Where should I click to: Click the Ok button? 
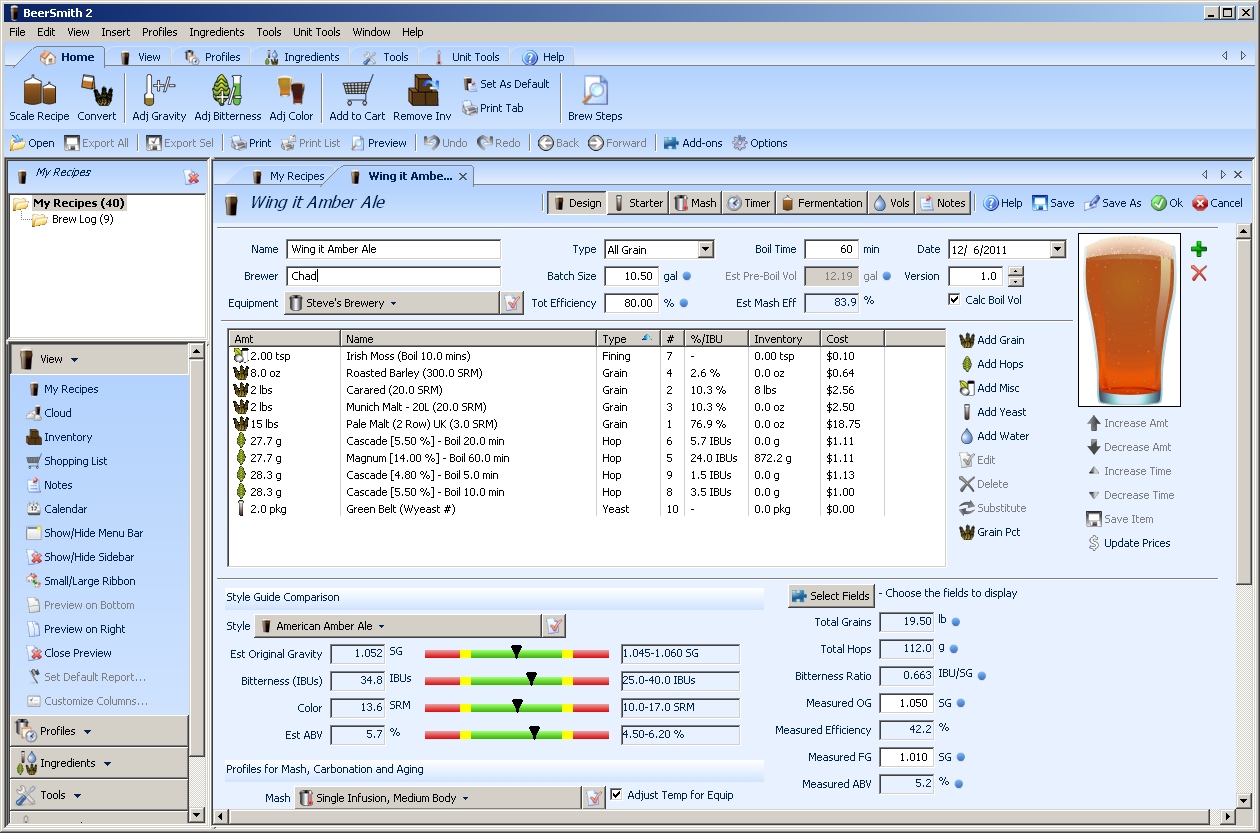click(1166, 203)
